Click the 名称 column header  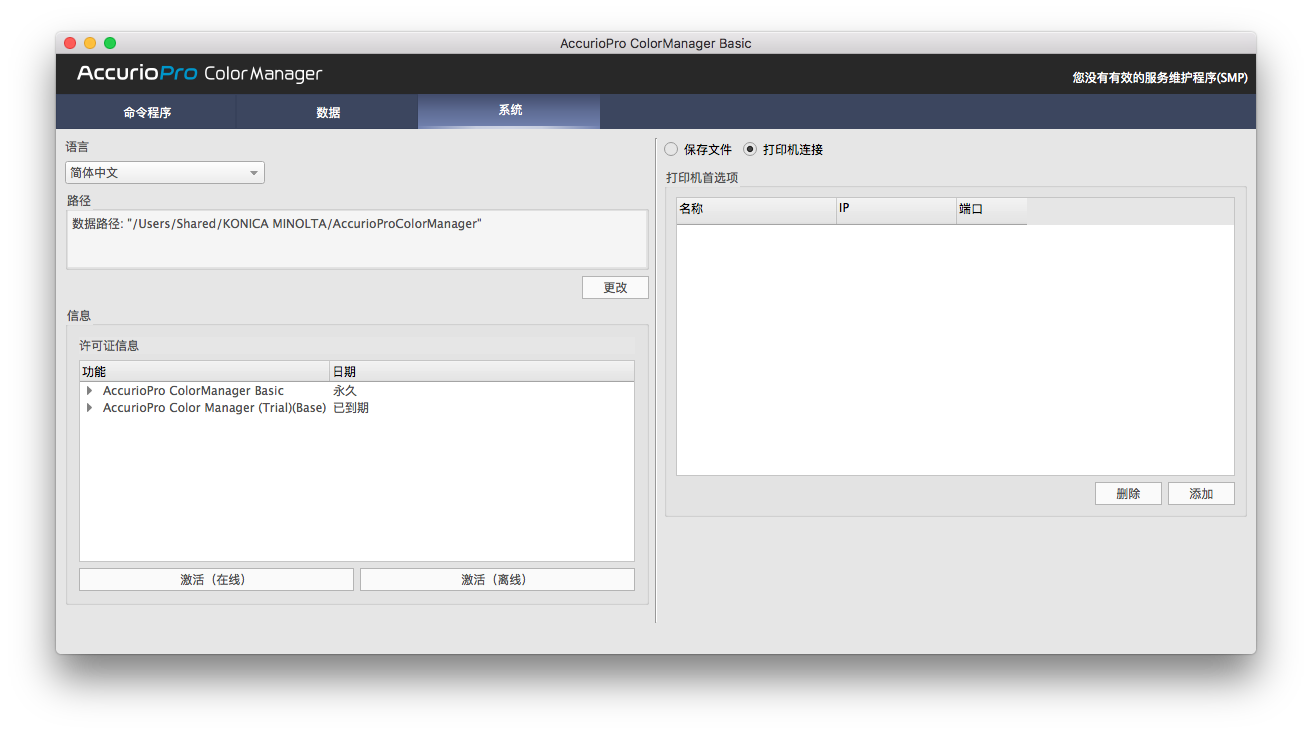(x=756, y=210)
